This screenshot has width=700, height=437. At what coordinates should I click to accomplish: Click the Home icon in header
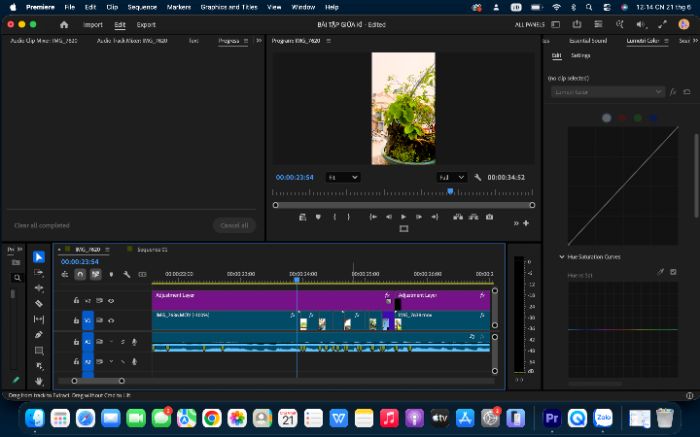(64, 25)
